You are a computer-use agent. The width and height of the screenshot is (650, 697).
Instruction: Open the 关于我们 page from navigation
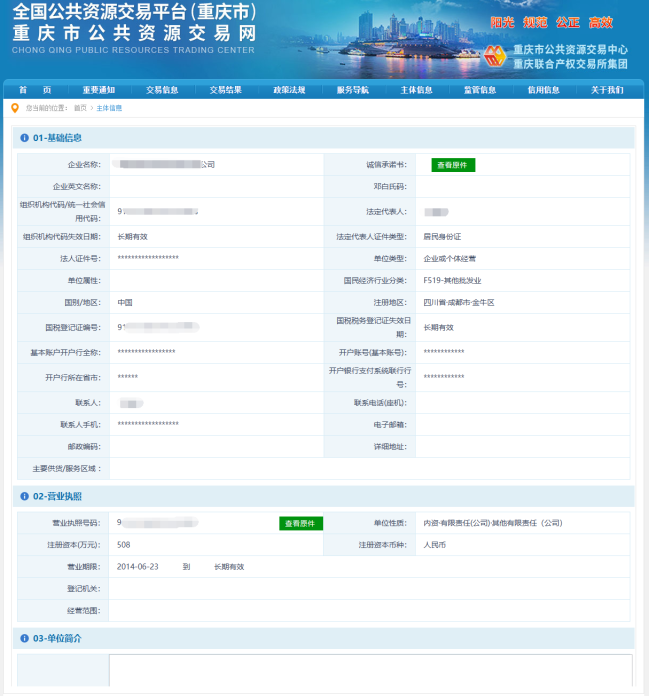607,90
